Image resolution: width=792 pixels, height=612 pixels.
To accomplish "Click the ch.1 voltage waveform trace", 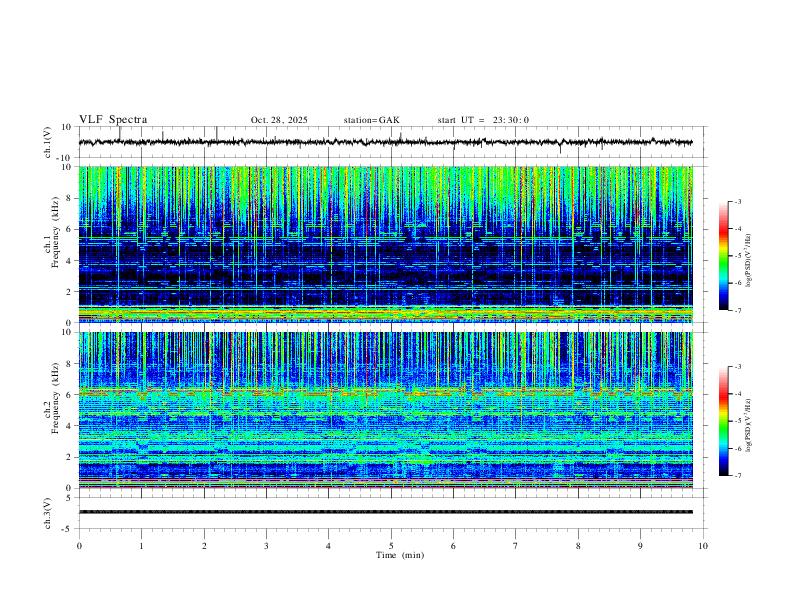I will 385,142.
